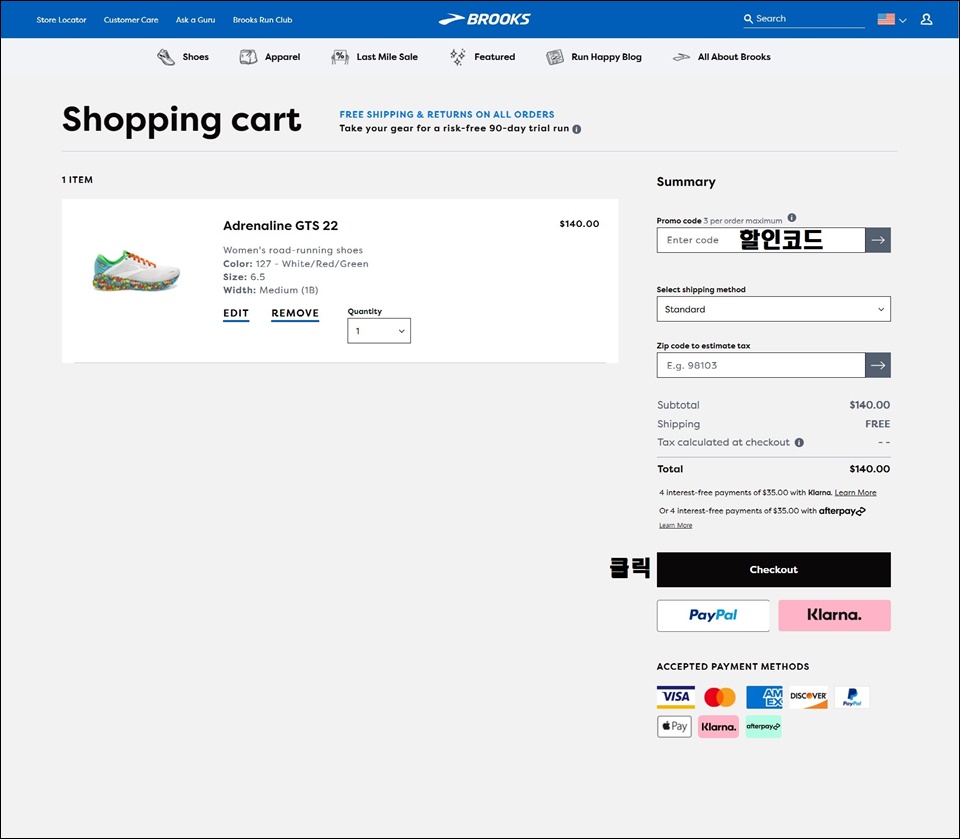Image resolution: width=960 pixels, height=839 pixels.
Task: Click the Subtotal $140.00 amount
Action: [x=869, y=405]
